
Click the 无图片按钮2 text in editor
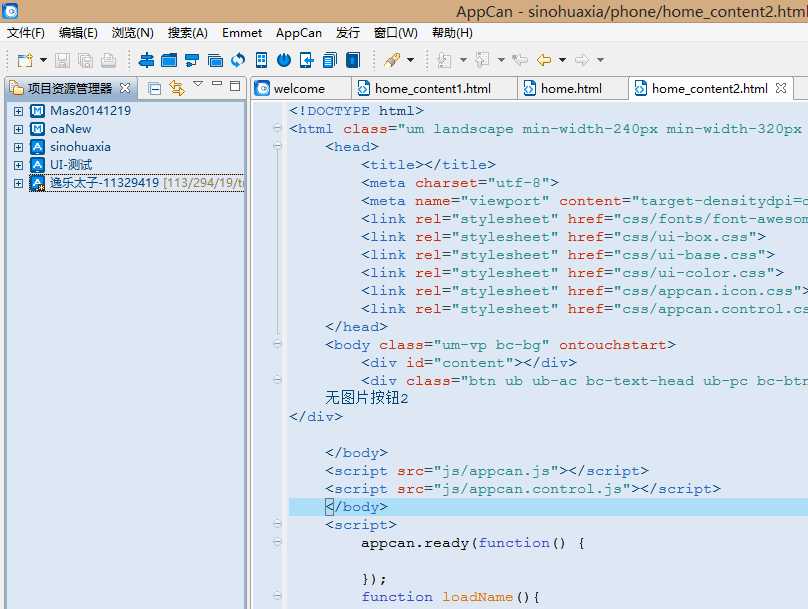click(366, 398)
